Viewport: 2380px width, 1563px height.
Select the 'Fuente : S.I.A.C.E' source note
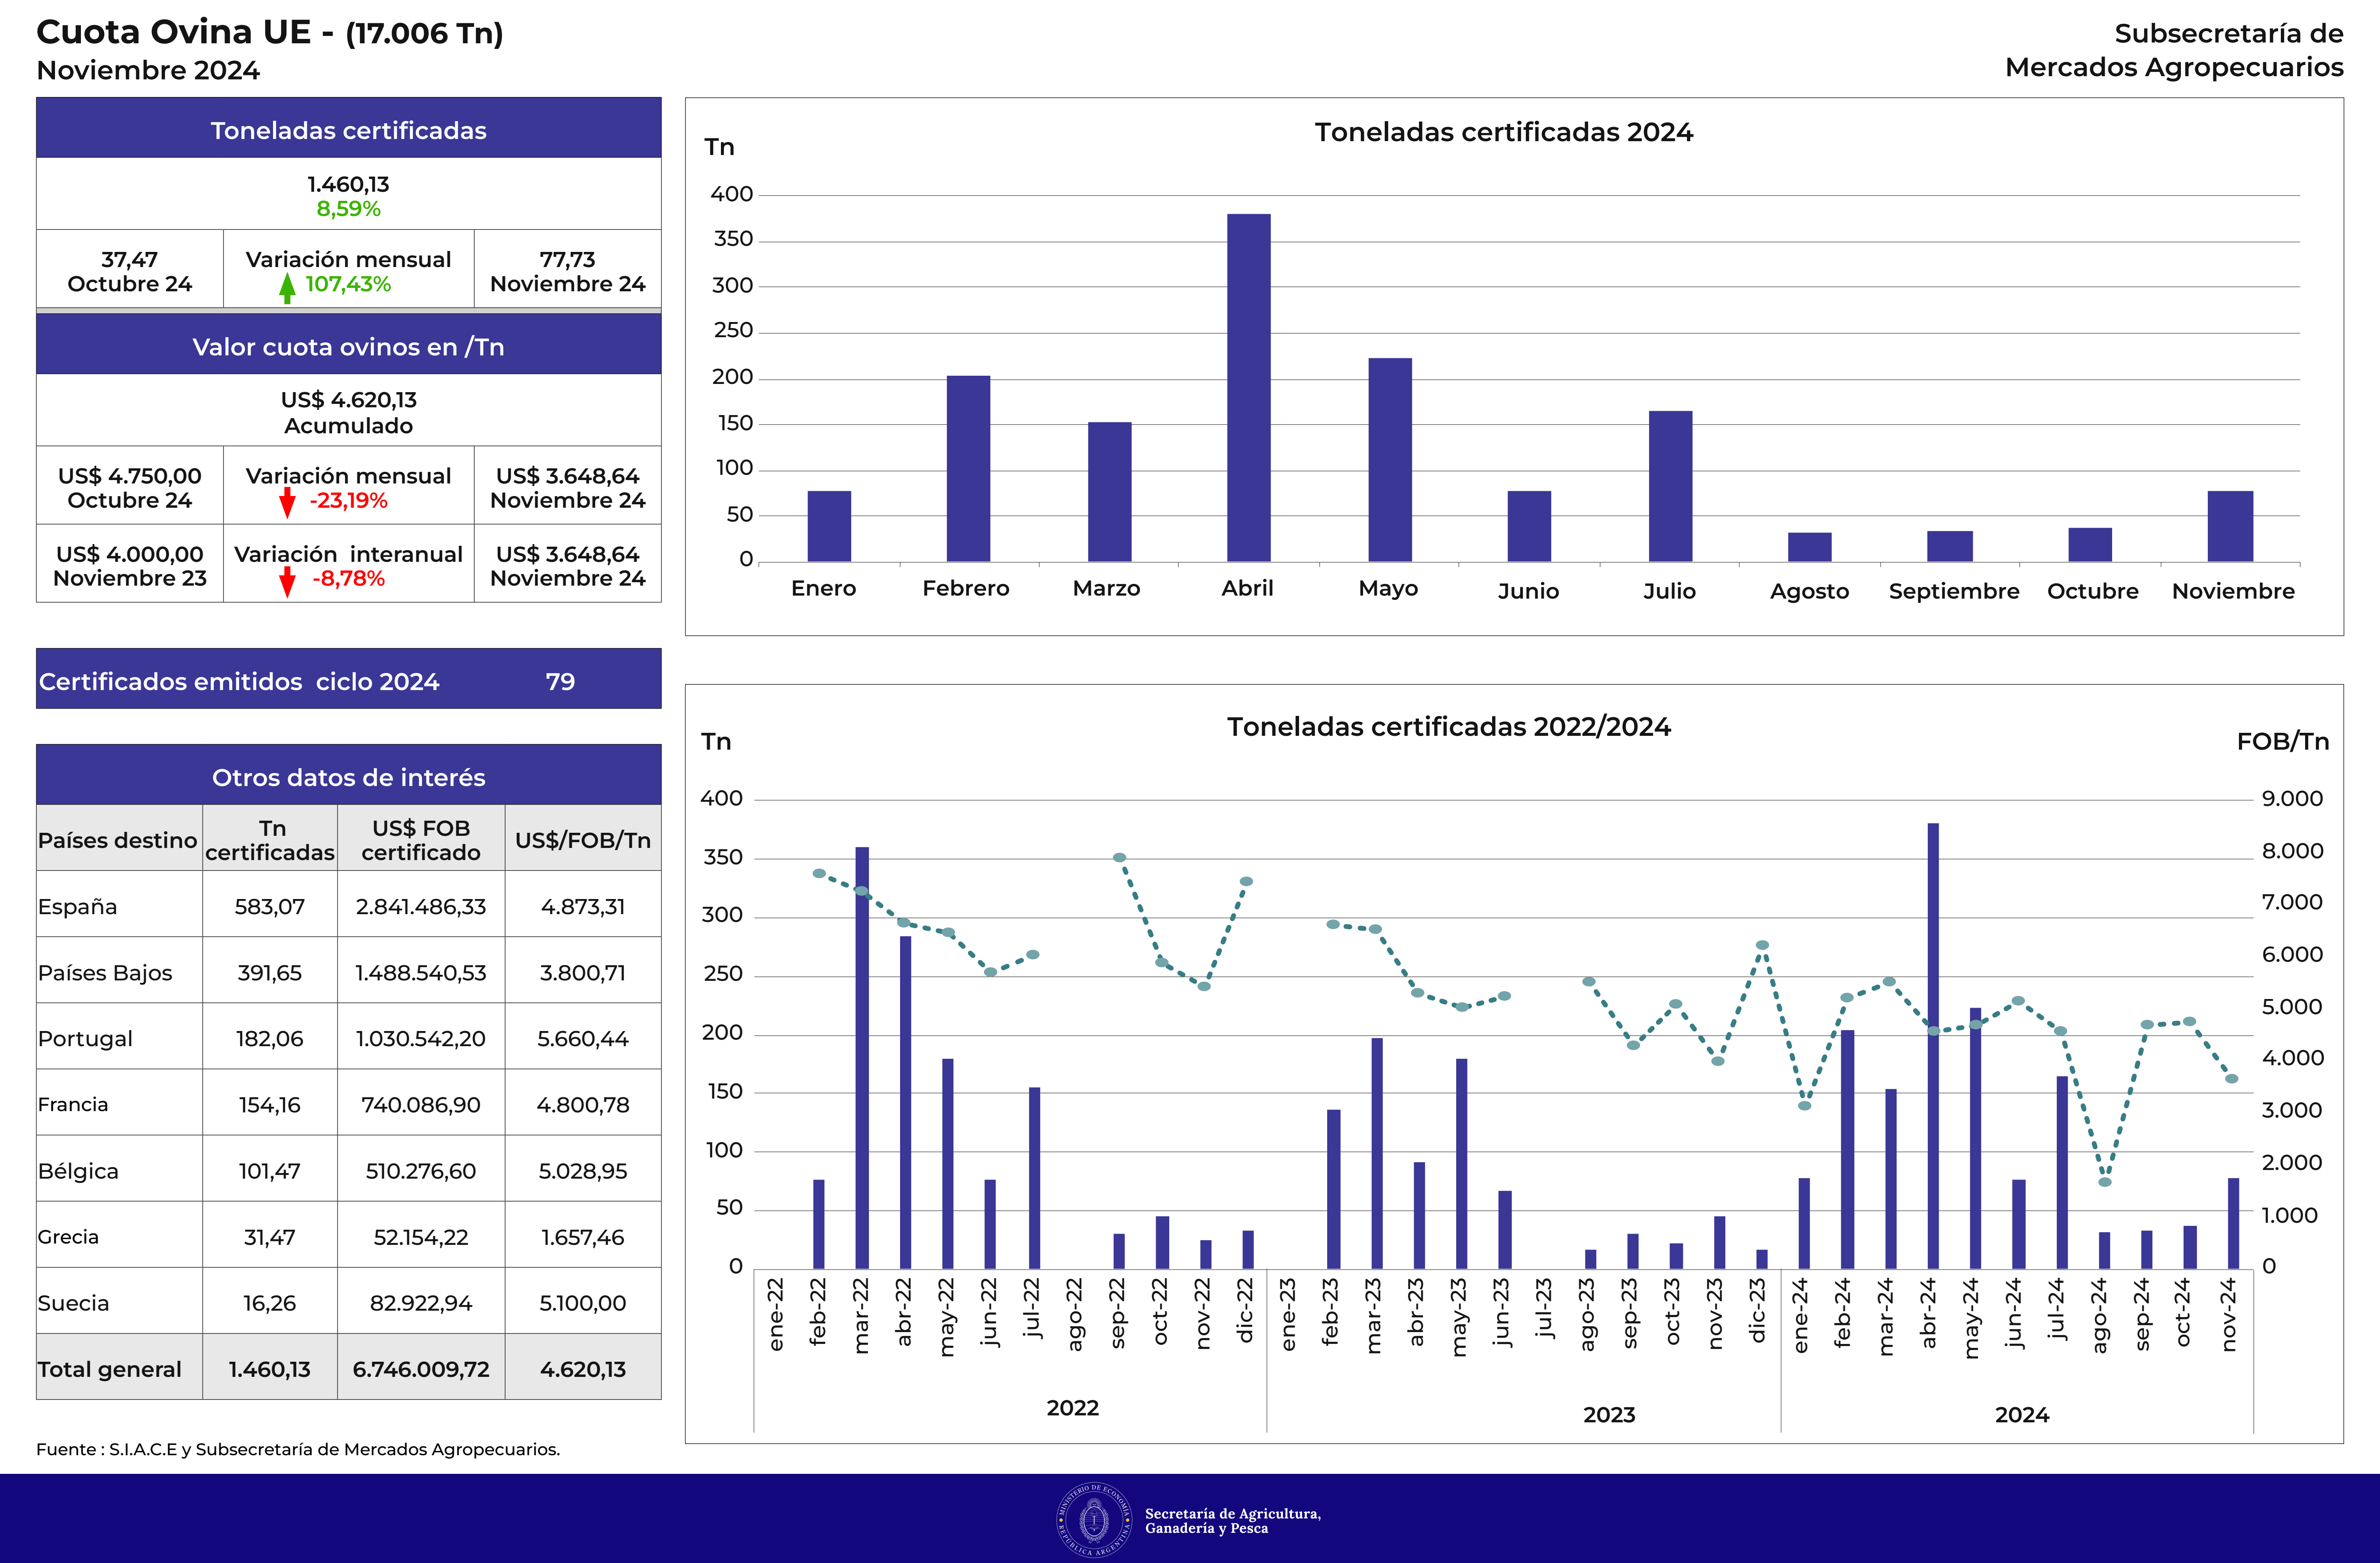298,1449
